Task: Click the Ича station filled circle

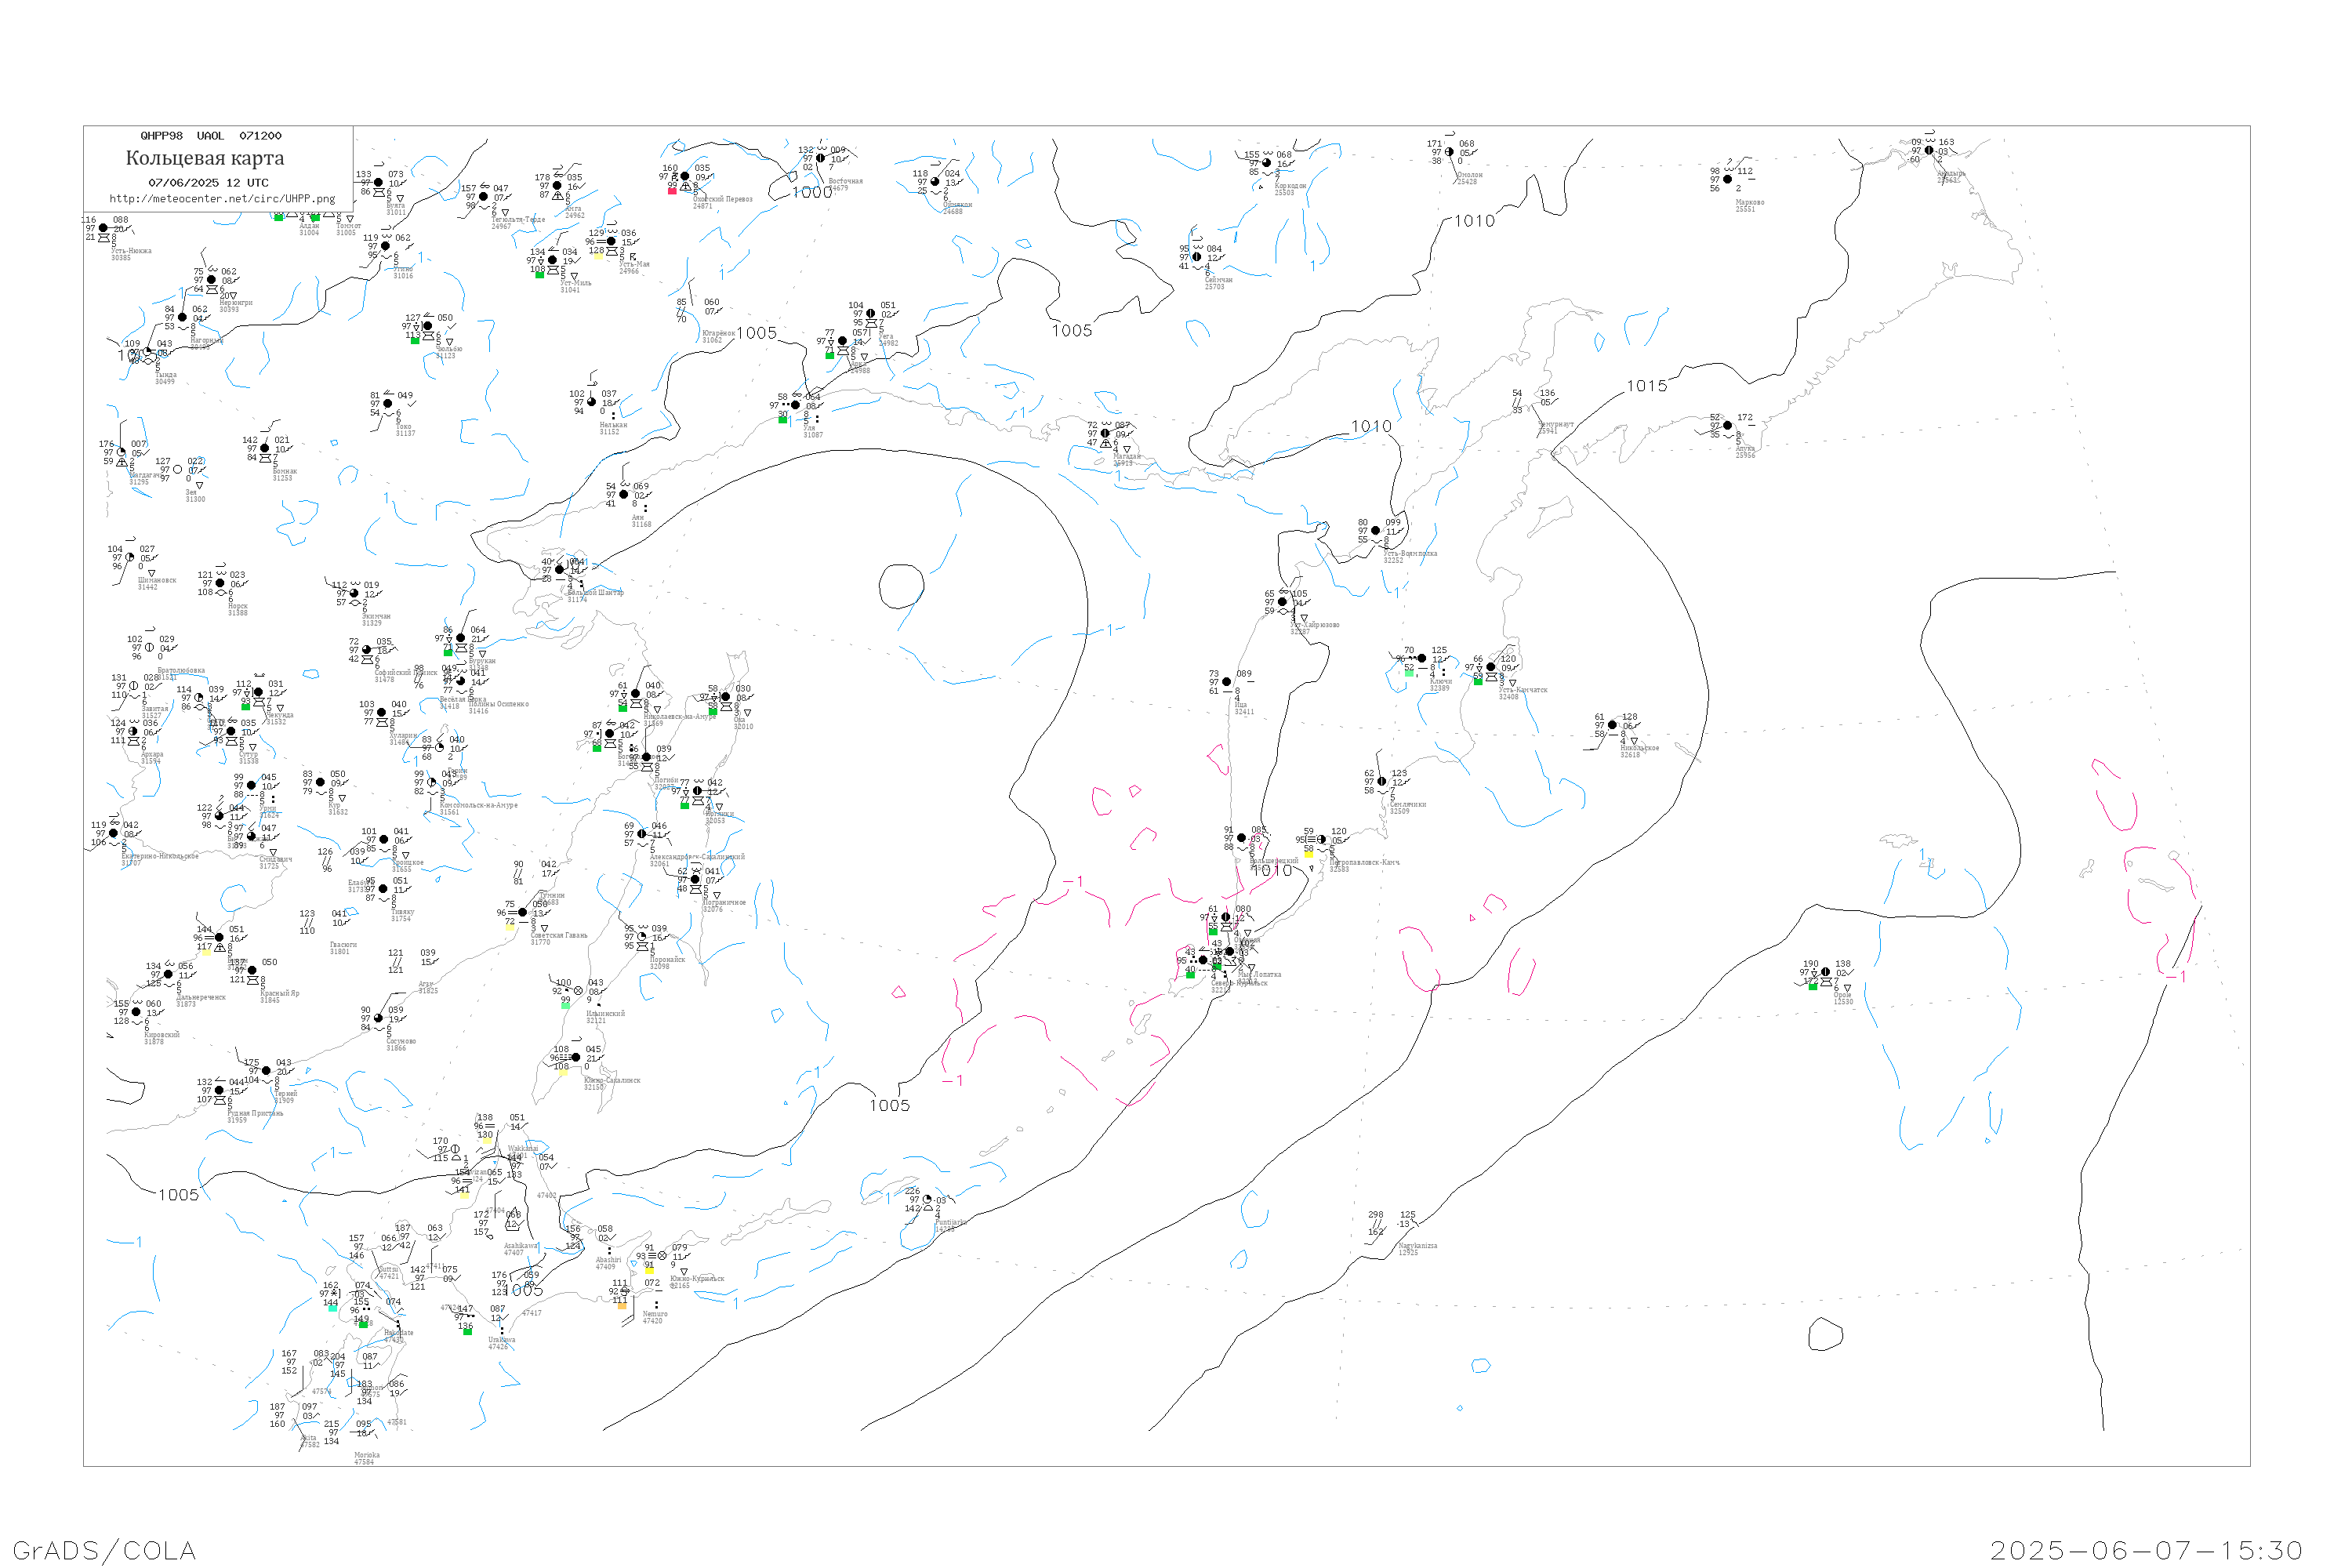Action: [x=1226, y=682]
